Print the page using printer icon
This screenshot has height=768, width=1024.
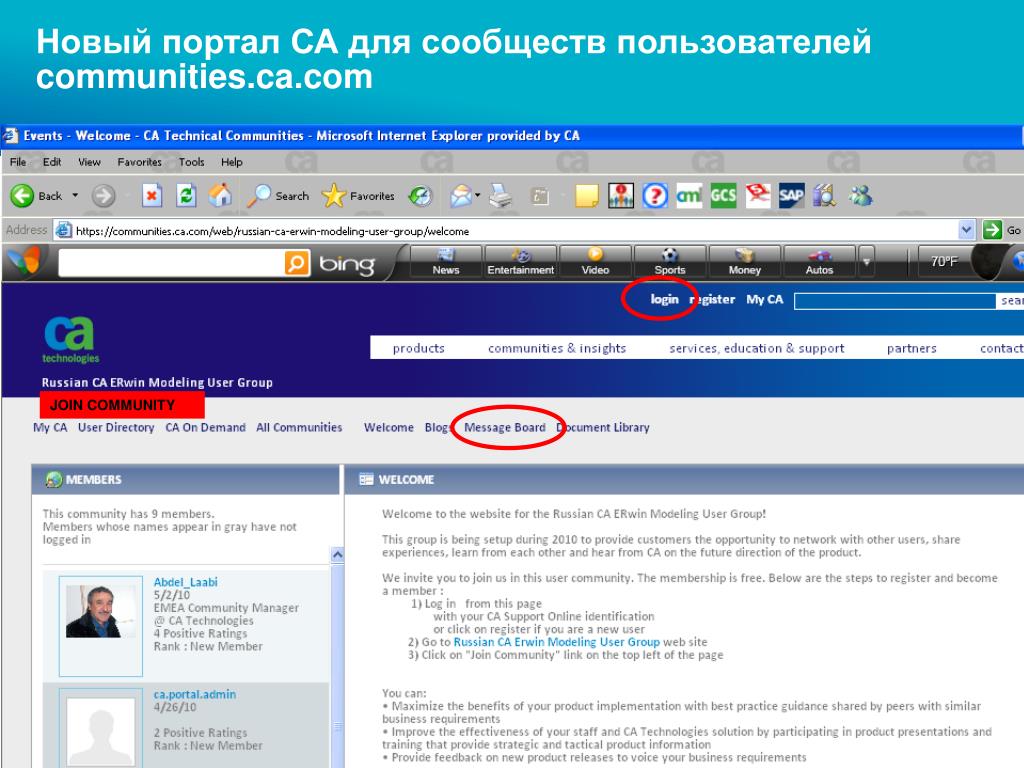[x=501, y=195]
